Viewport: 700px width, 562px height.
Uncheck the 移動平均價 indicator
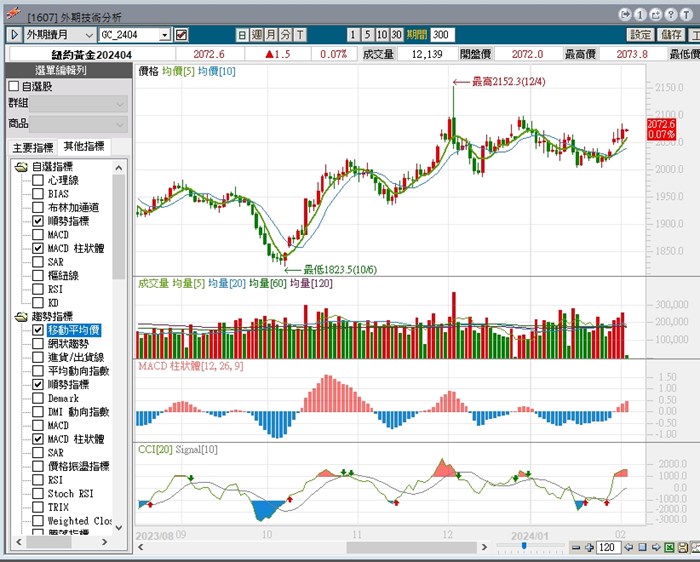pyautogui.click(x=38, y=329)
